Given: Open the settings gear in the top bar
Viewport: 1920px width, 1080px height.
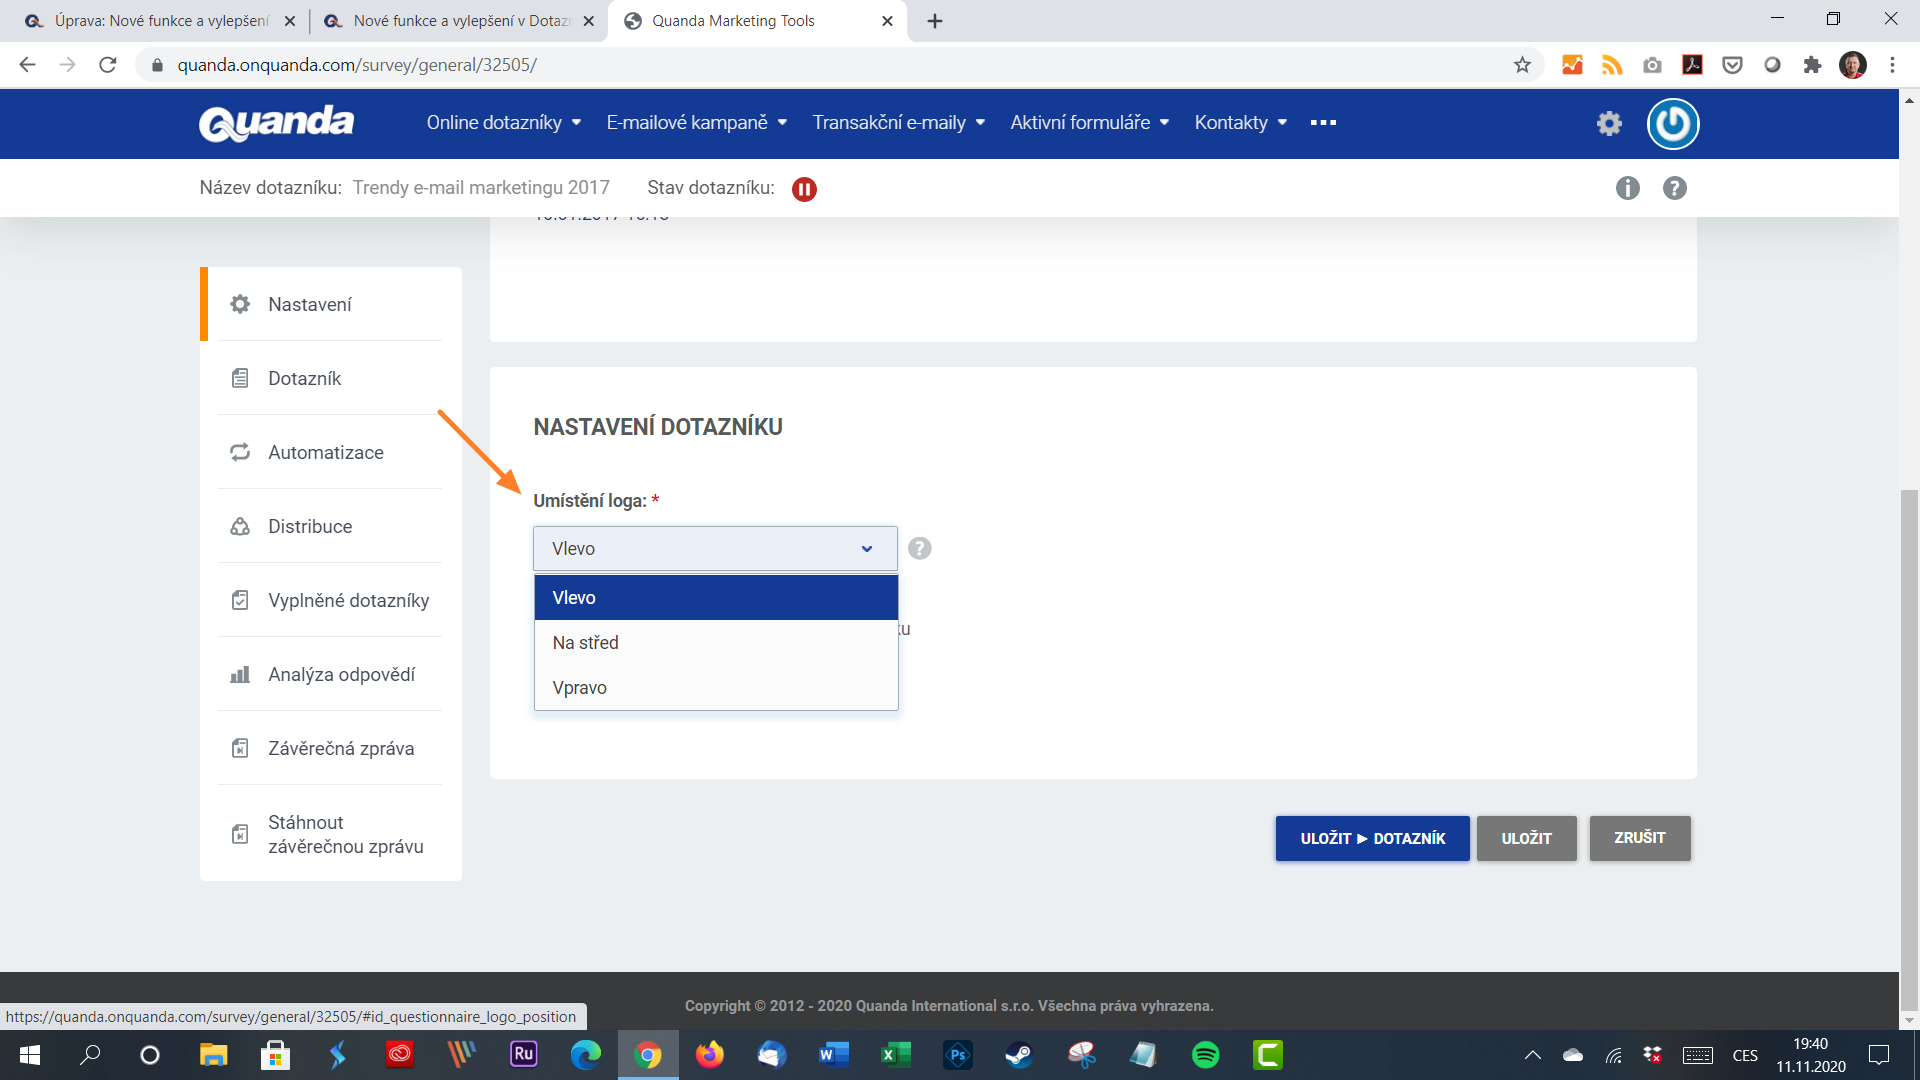Looking at the screenshot, I should tap(1608, 123).
